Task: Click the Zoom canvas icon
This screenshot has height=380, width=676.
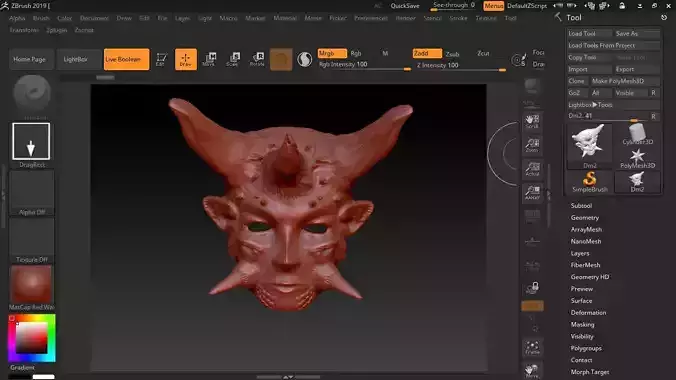Action: click(x=532, y=145)
